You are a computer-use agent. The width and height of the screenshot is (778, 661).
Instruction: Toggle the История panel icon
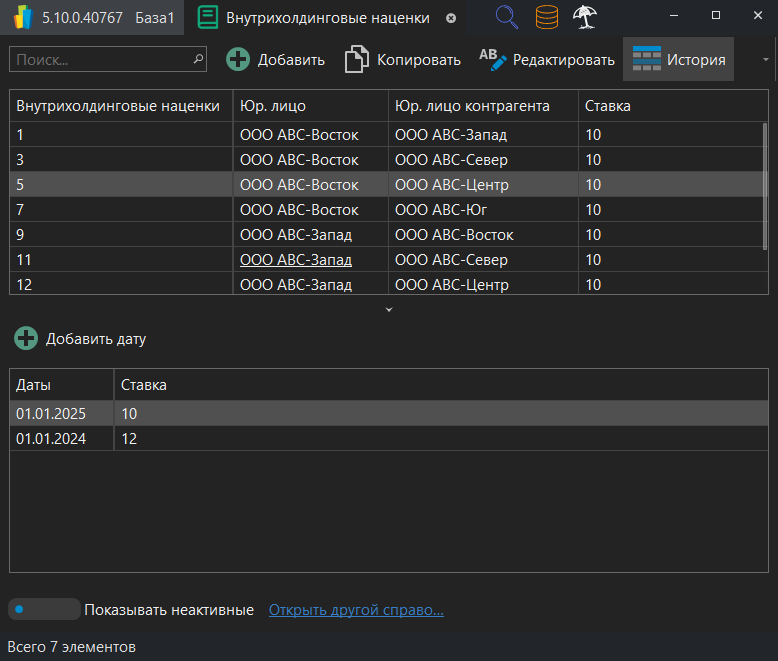pos(647,59)
